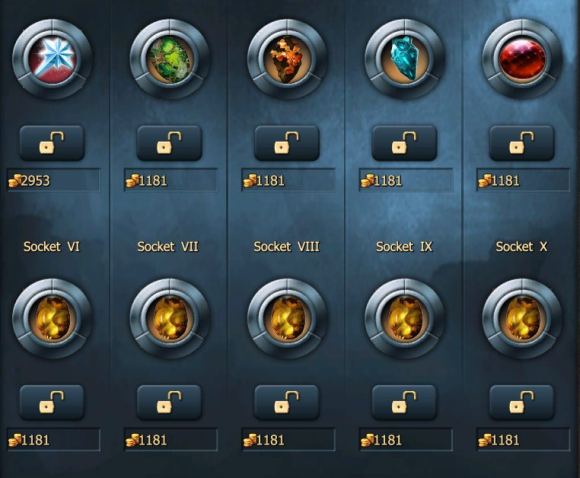Select the amber gem in Socket X

click(522, 319)
